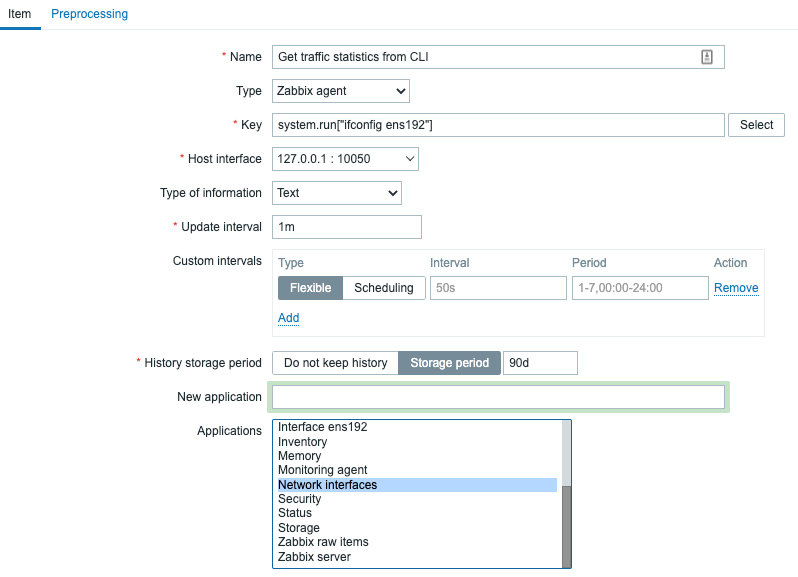Switch to the Item tab

pos(19,14)
